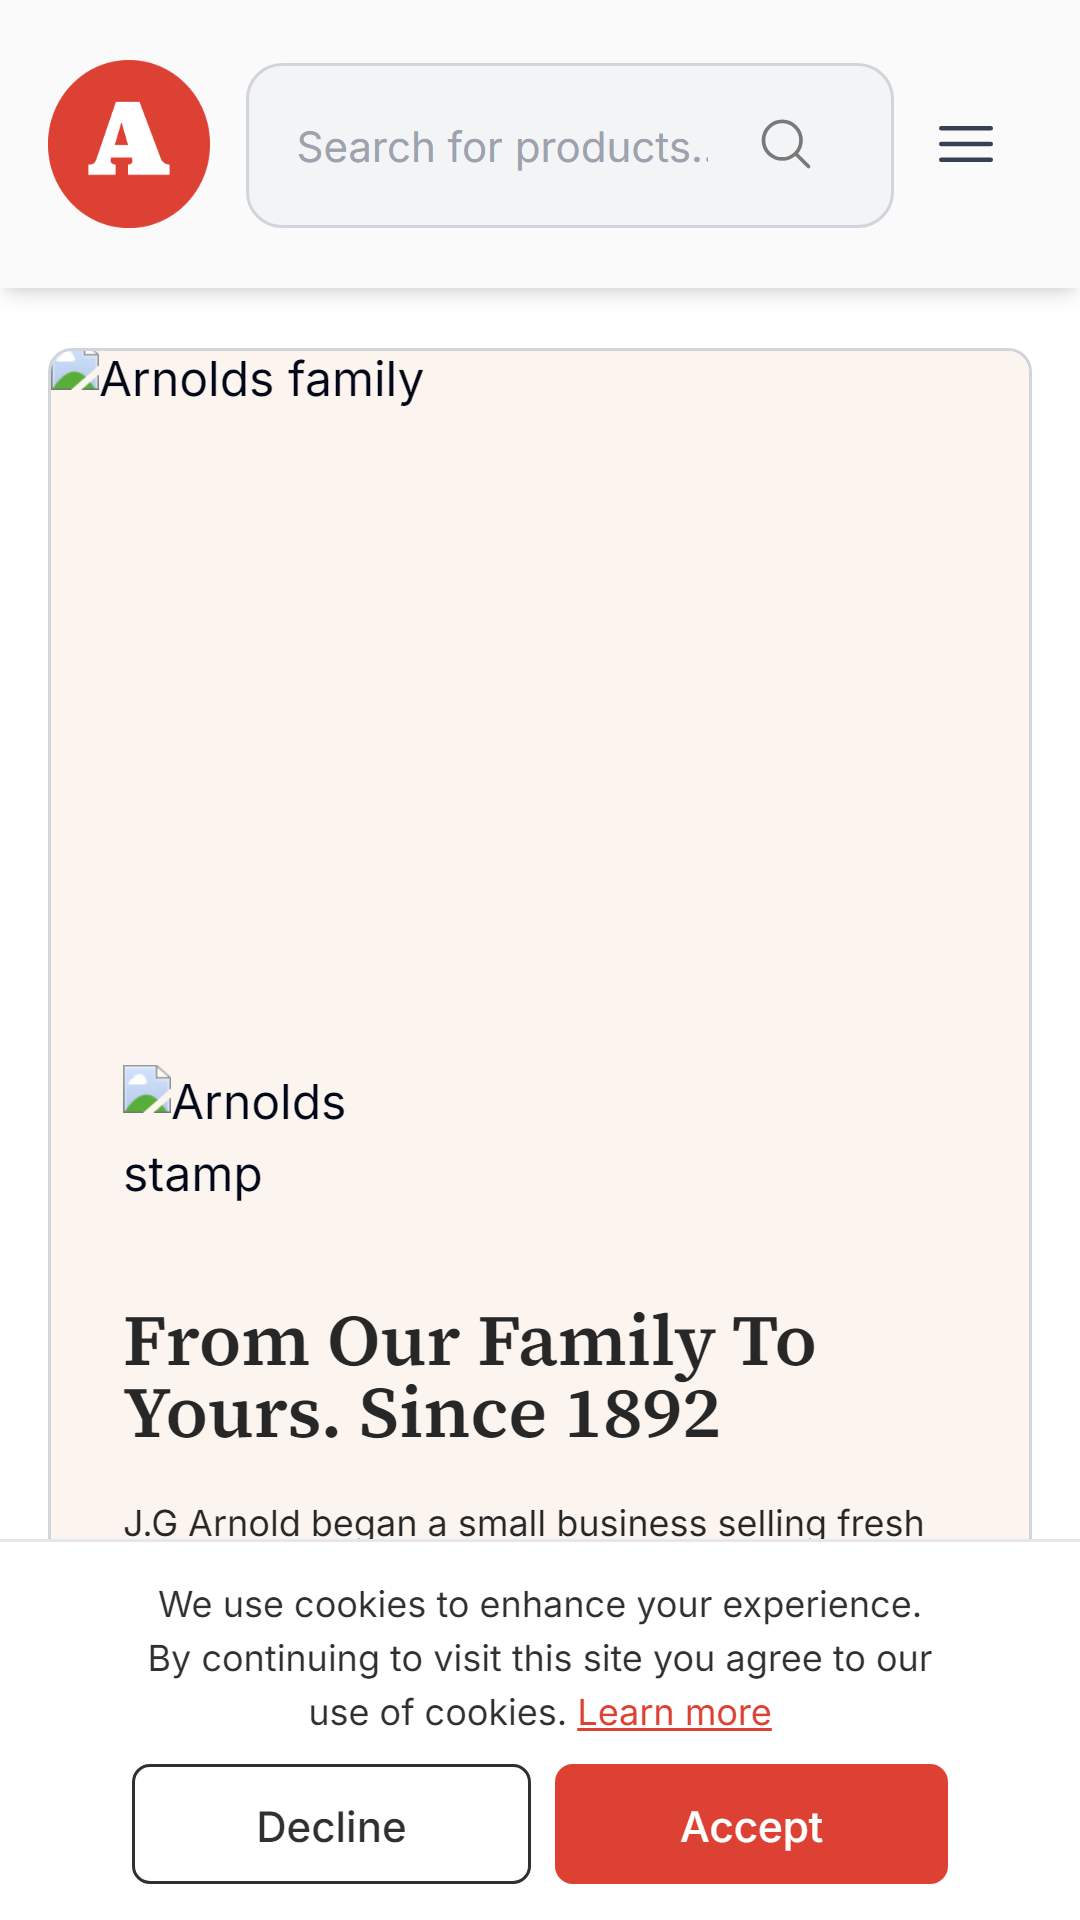1080x1920 pixels.
Task: Accept the cookie consent
Action: (751, 1824)
